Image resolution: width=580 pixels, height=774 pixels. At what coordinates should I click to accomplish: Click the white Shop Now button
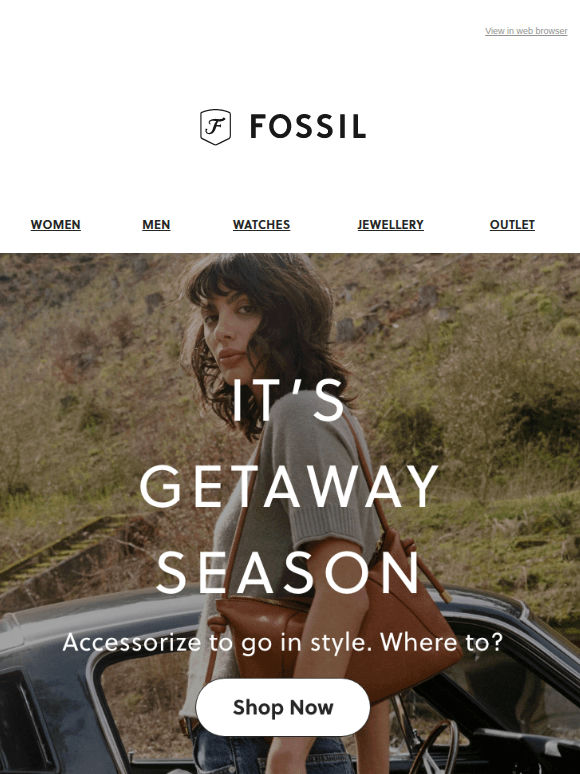283,707
